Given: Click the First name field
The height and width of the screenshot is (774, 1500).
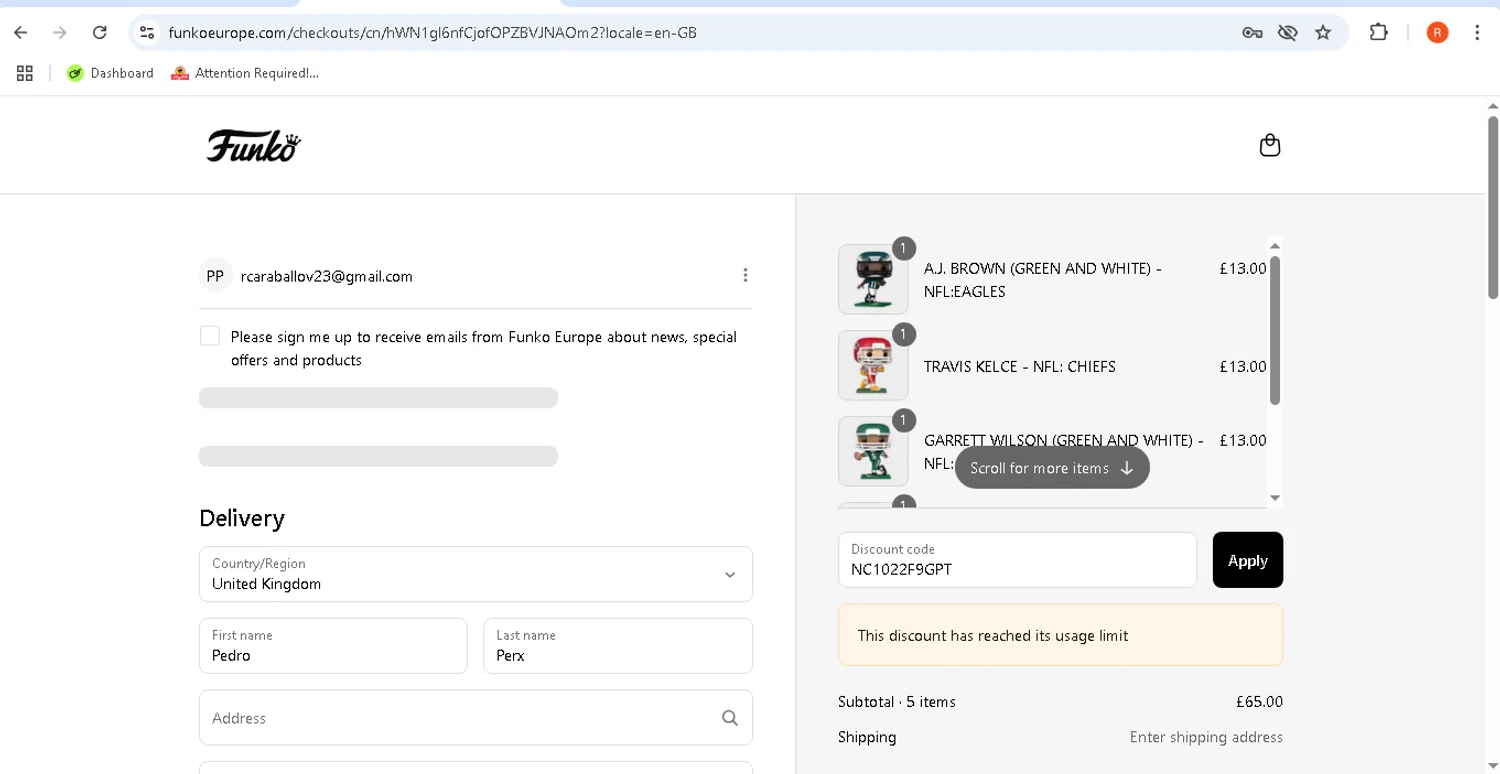Looking at the screenshot, I should pos(333,646).
